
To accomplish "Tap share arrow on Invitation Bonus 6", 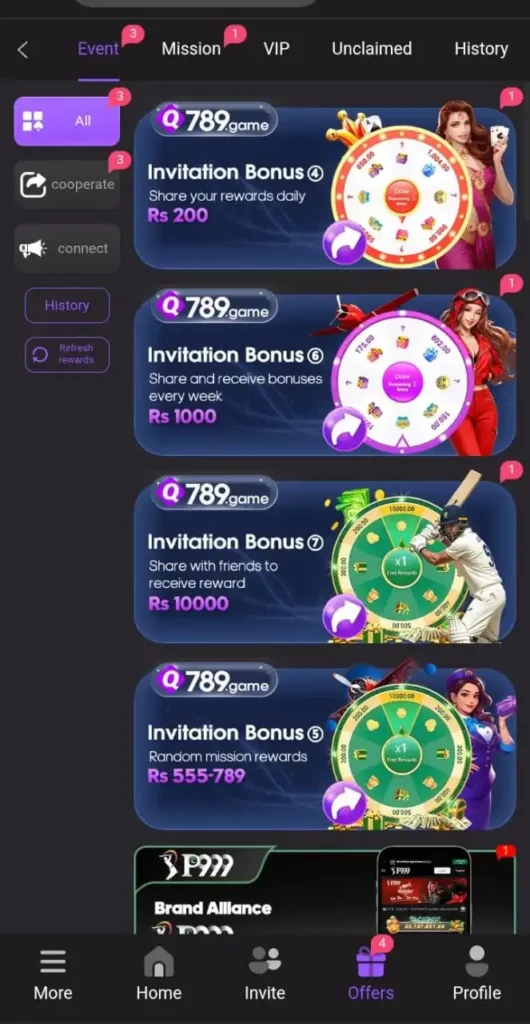I will (x=344, y=429).
